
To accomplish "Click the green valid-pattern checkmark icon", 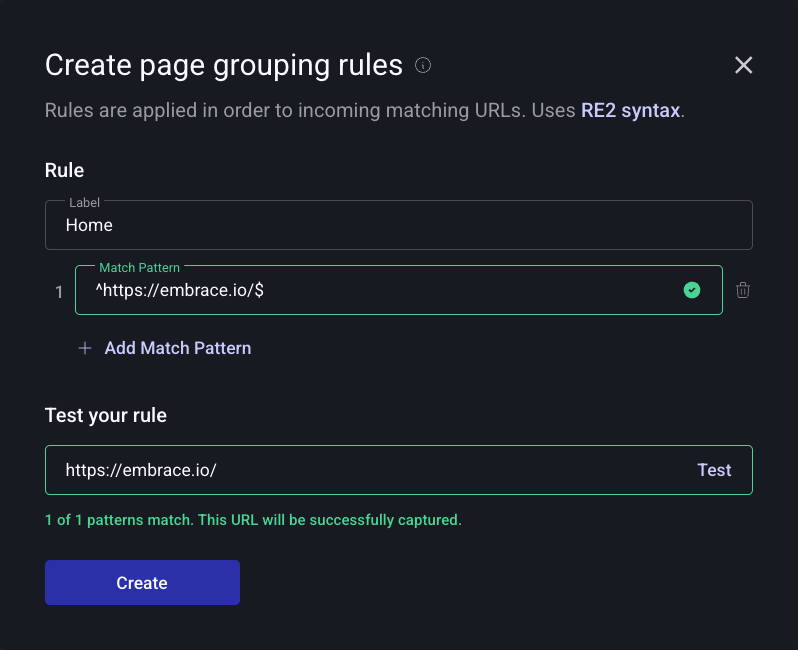I will click(691, 290).
